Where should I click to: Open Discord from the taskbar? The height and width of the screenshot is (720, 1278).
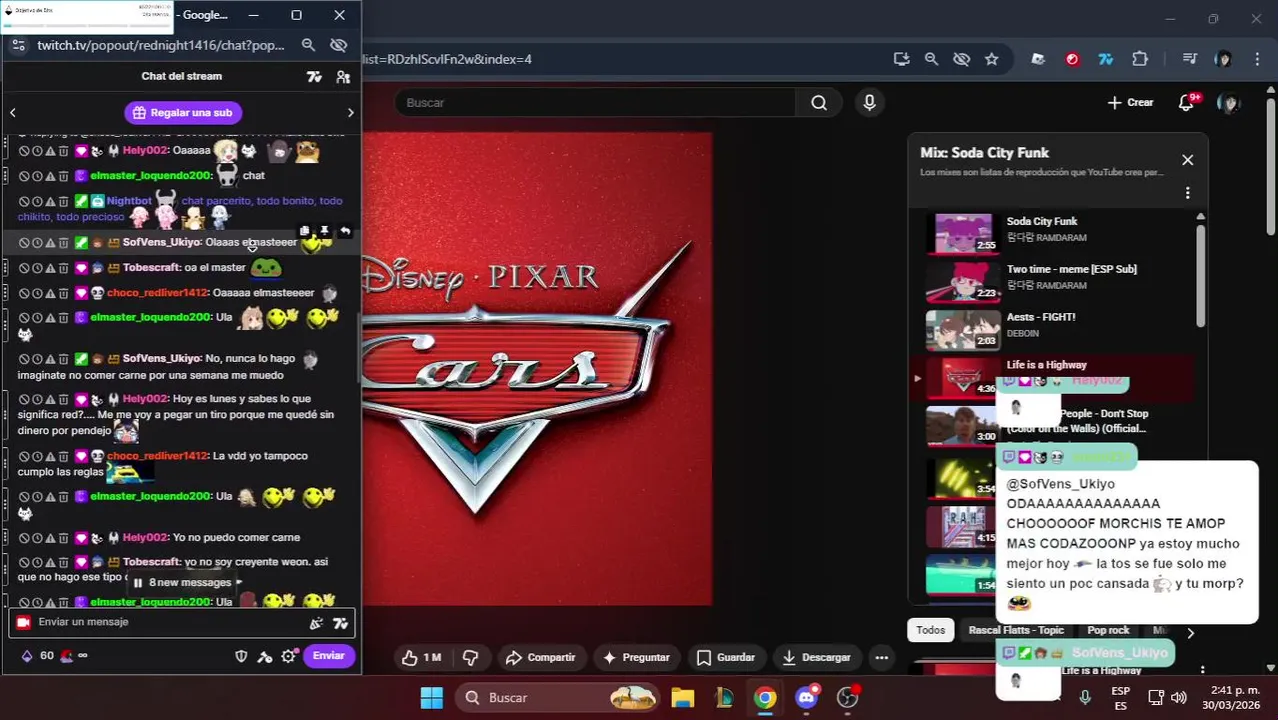coord(807,698)
